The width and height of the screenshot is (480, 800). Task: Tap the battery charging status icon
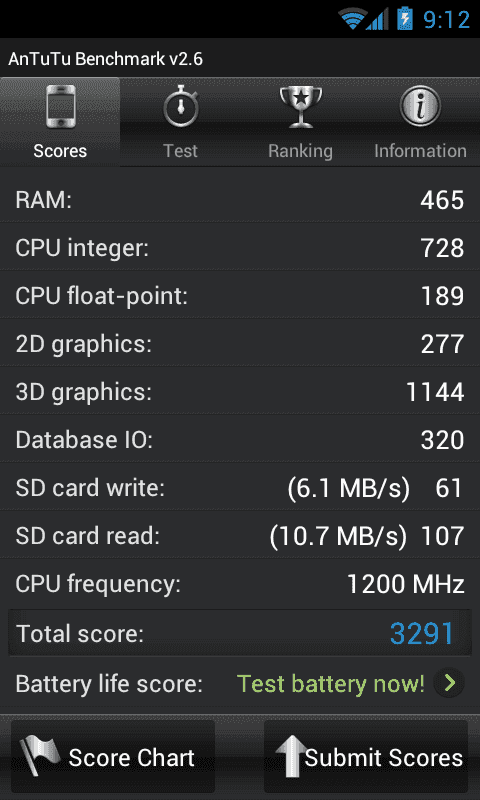point(405,18)
